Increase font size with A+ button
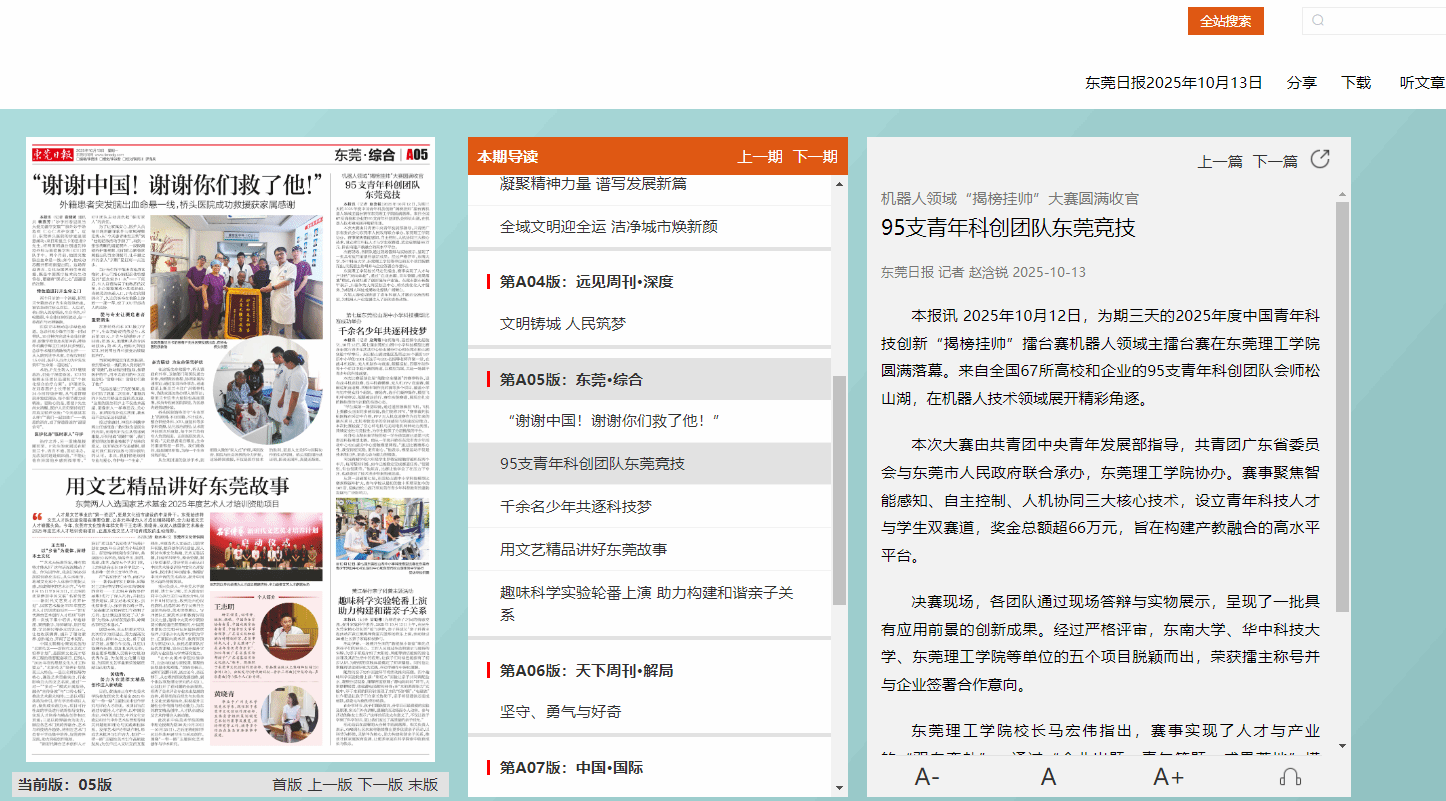1446x801 pixels. [1168, 777]
